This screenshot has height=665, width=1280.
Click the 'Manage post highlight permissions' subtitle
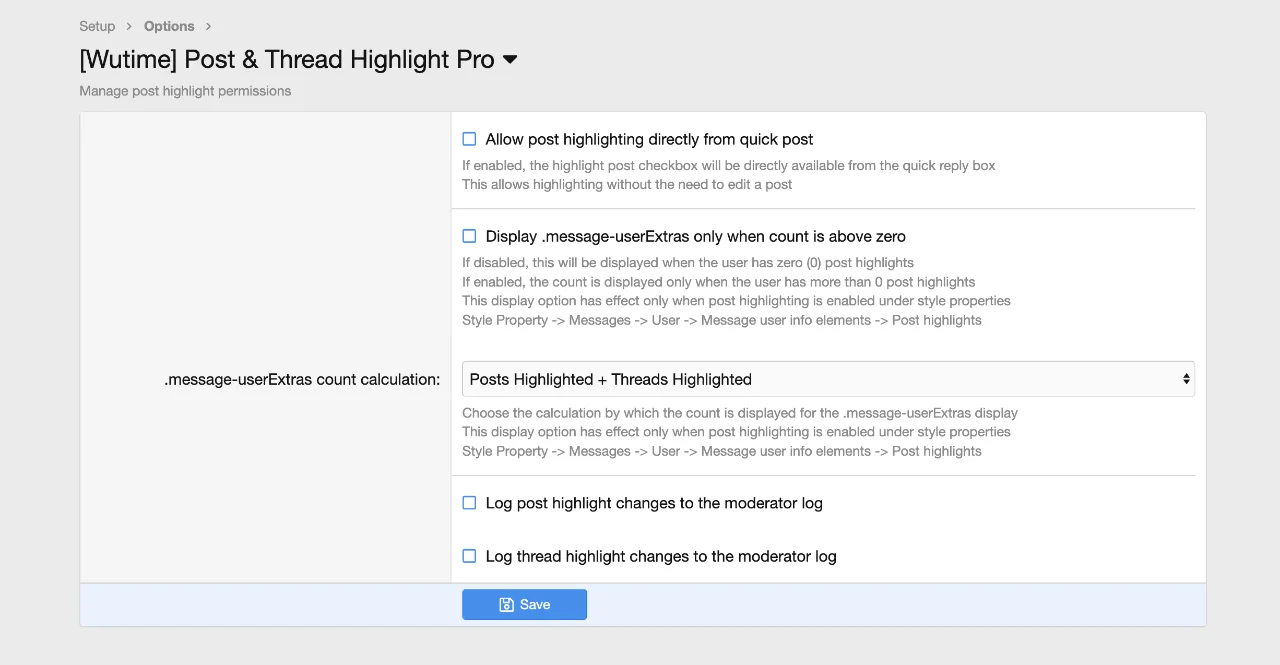click(x=185, y=91)
